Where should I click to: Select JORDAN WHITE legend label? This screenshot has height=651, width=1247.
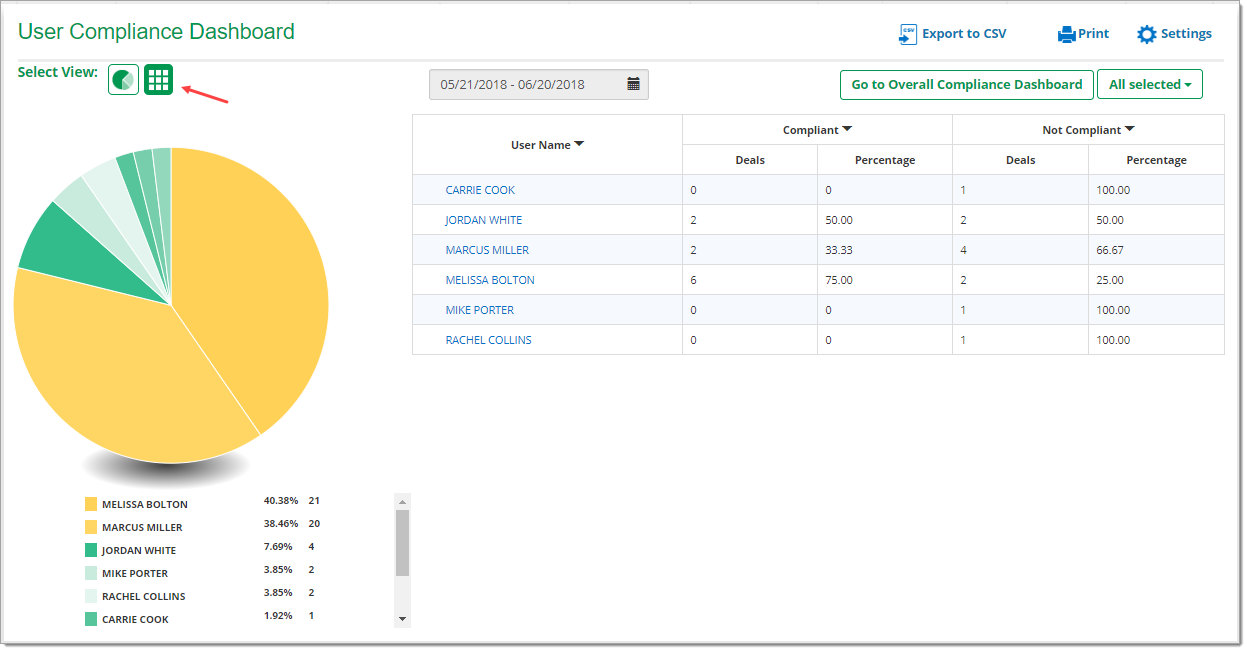(139, 551)
